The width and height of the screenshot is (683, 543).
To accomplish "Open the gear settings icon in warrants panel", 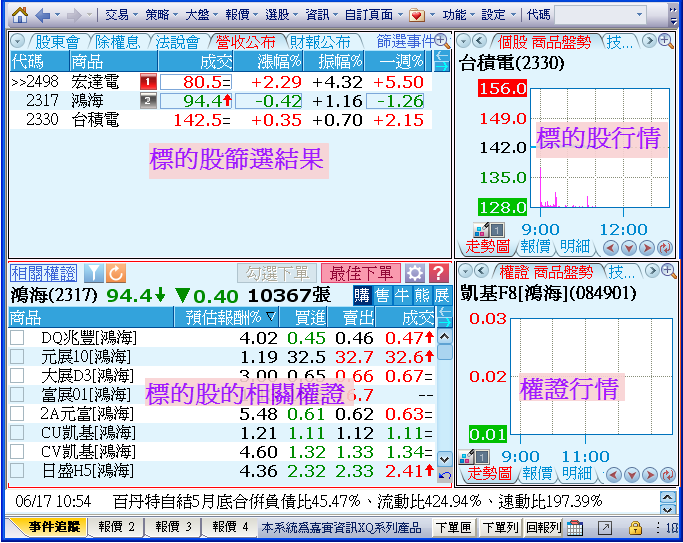I will click(x=415, y=273).
